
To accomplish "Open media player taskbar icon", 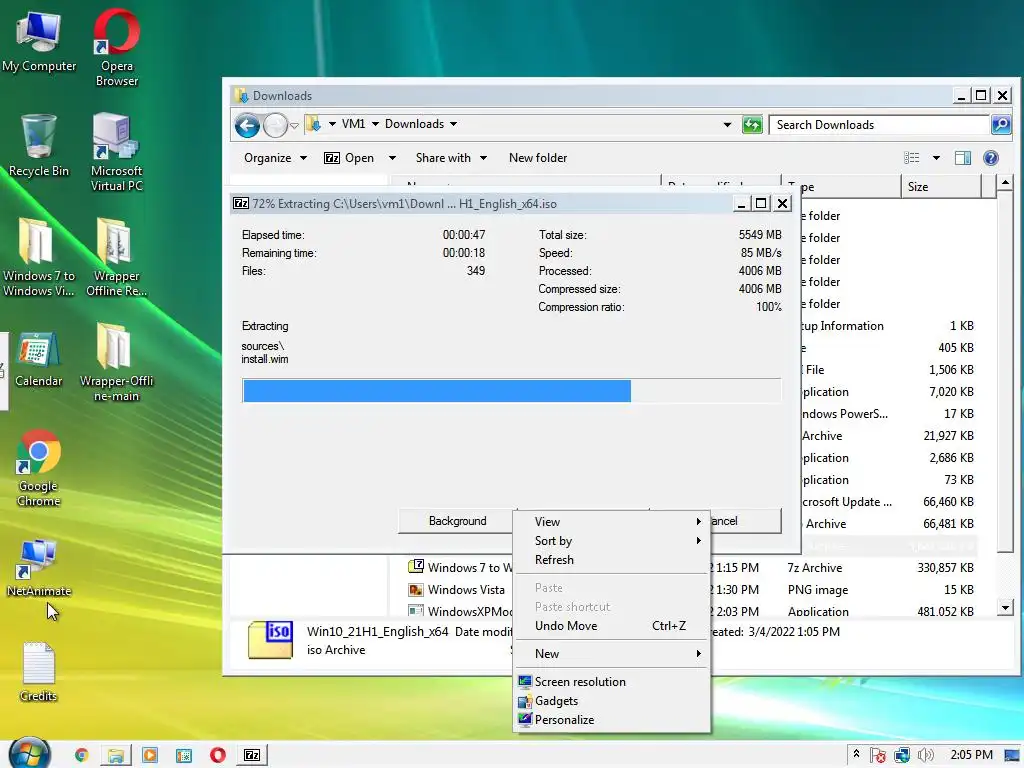I will click(150, 755).
